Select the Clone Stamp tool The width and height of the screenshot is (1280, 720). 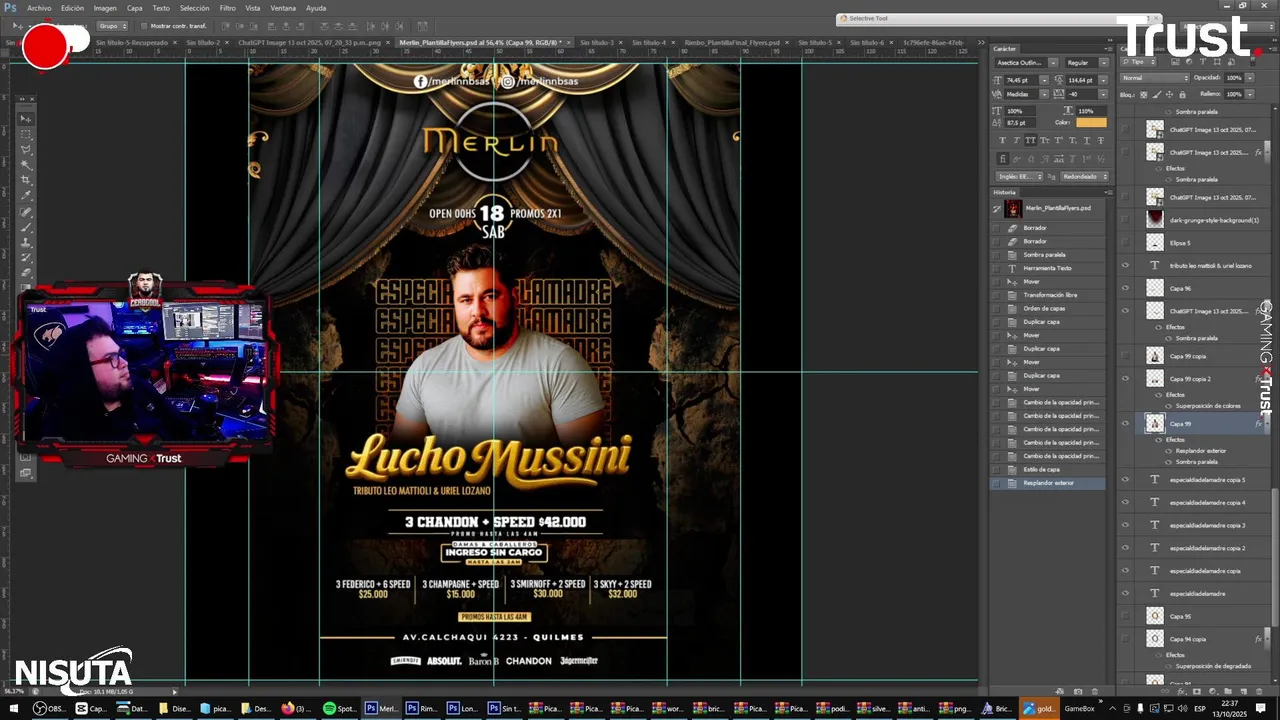(26, 243)
